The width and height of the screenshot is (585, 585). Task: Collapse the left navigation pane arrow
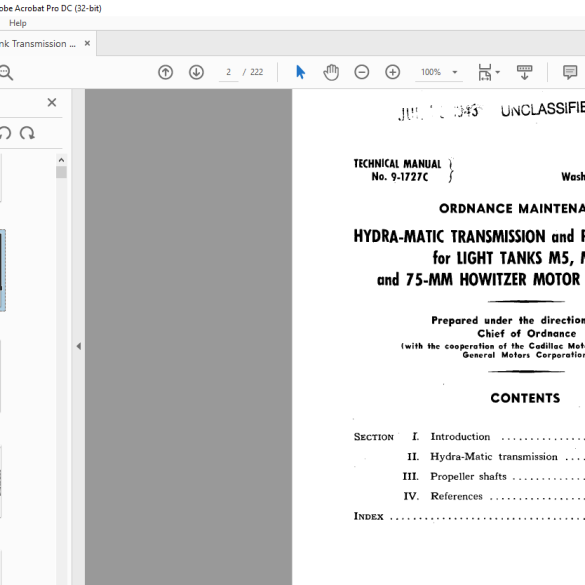coord(78,346)
